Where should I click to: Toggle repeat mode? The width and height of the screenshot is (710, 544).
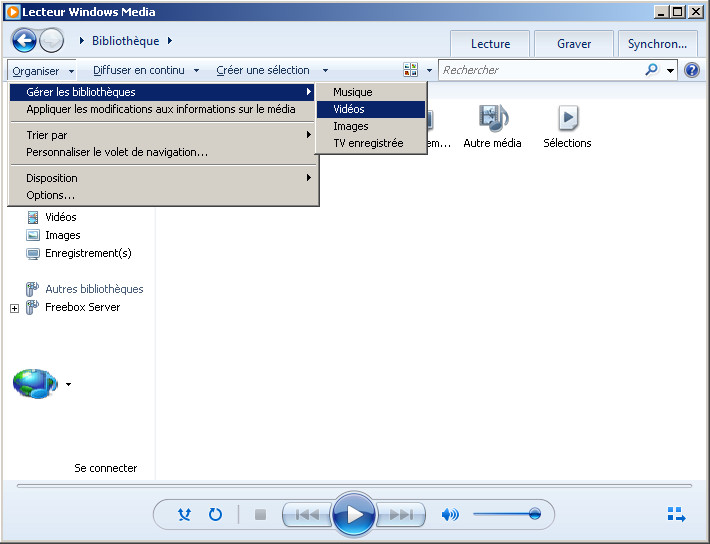[215, 515]
